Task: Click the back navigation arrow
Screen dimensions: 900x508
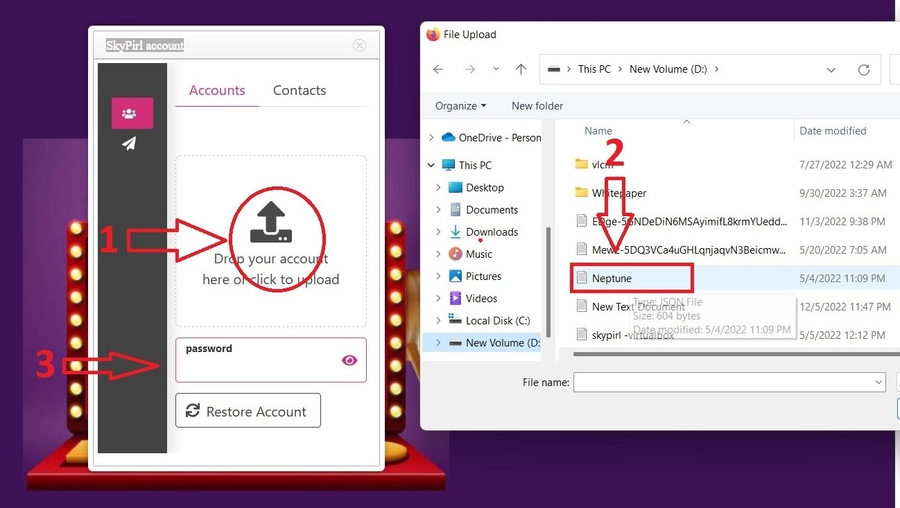Action: [x=438, y=70]
